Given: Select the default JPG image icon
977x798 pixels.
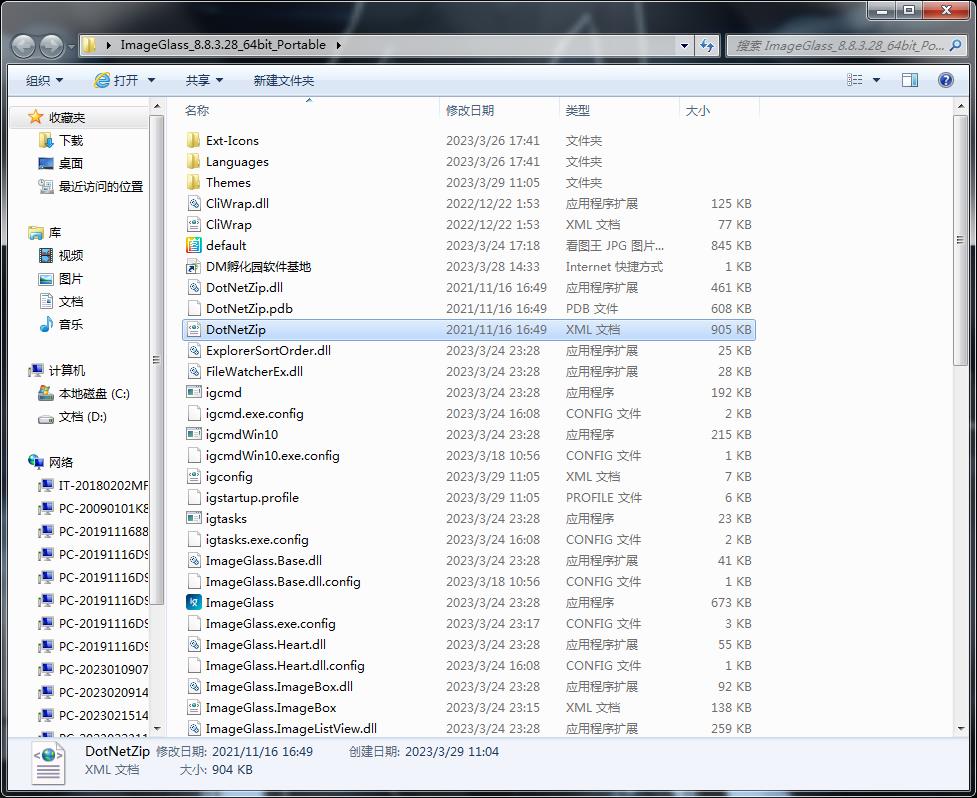Looking at the screenshot, I should click(194, 245).
